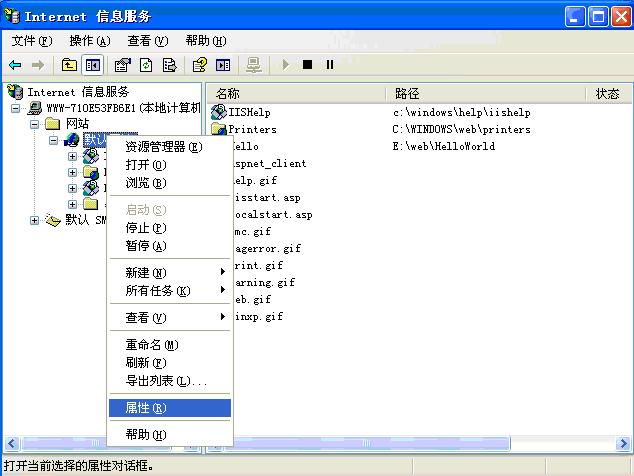
Task: Select the Printers row name
Action: point(253,129)
